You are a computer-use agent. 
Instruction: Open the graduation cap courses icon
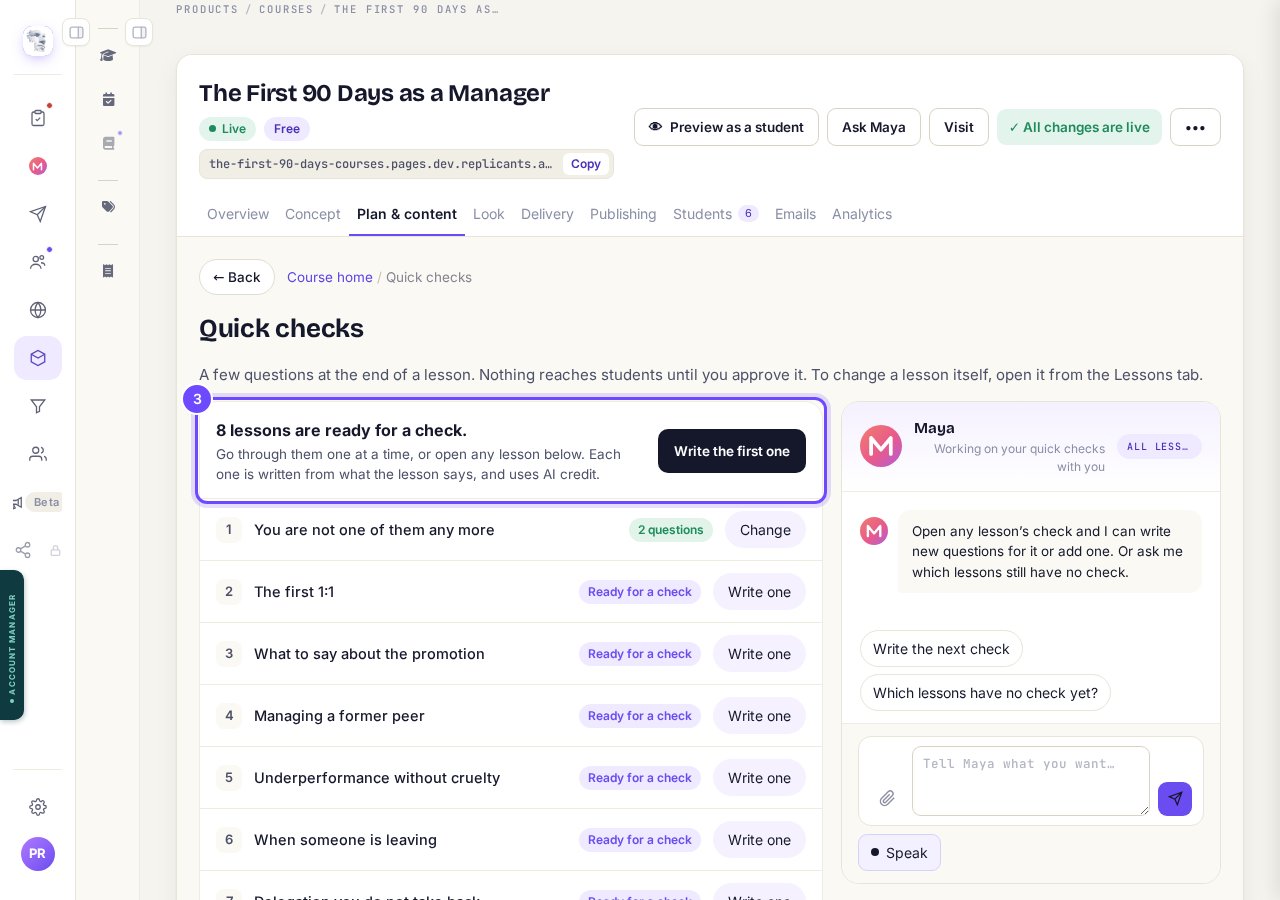[108, 55]
